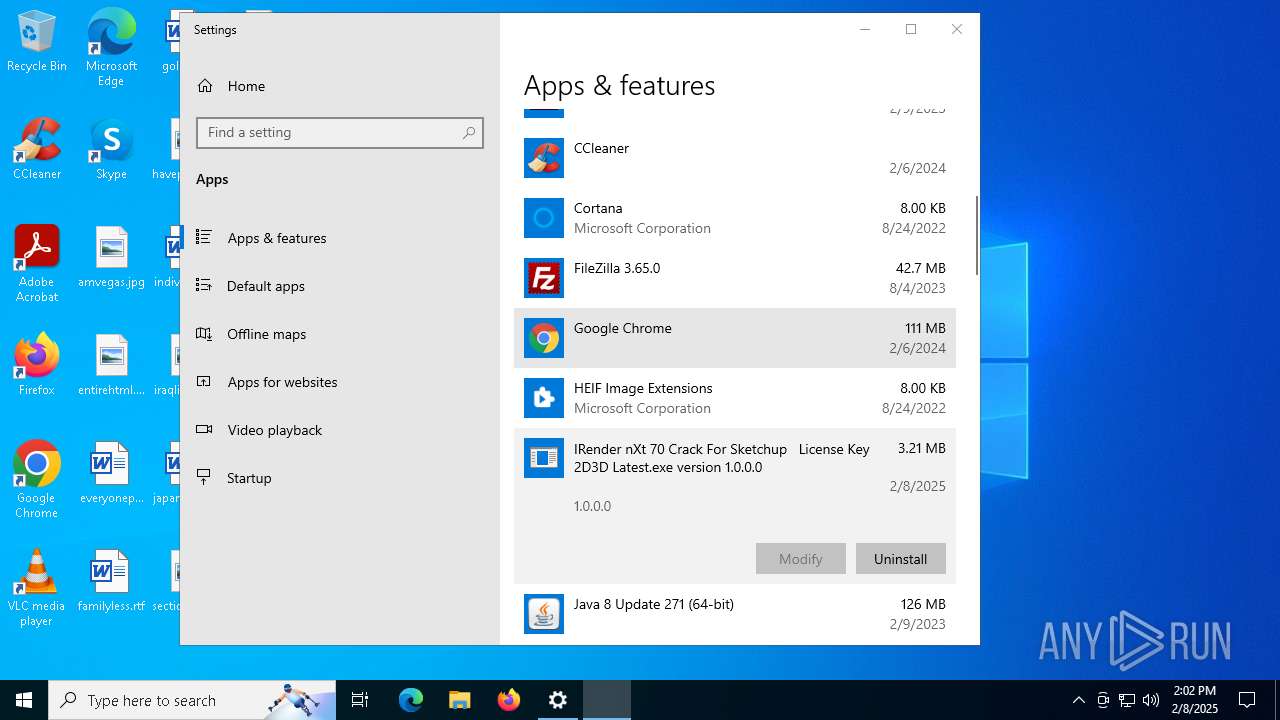This screenshot has width=1280, height=720.
Task: Open Recycle Bin desktop icon
Action: click(37, 41)
